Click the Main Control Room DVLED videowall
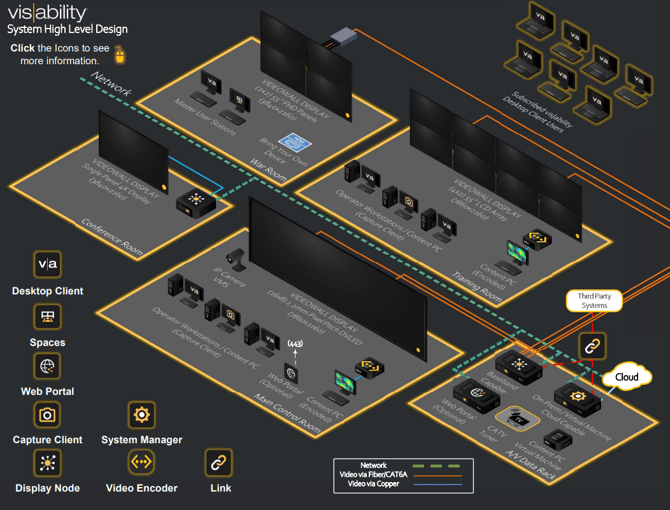 338,279
